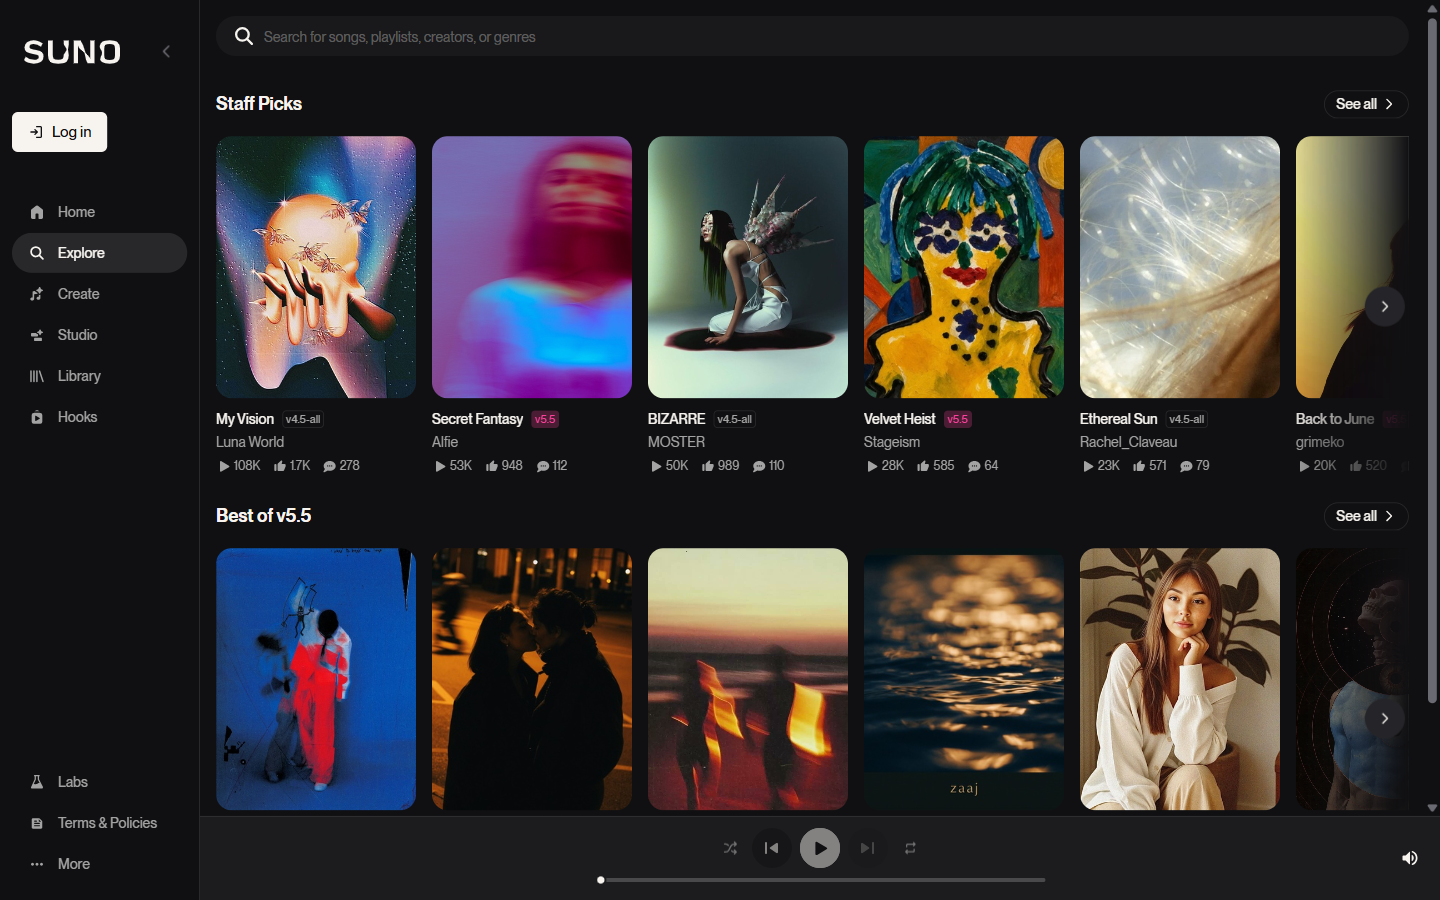See all Best of v5.5 songs
The height and width of the screenshot is (900, 1440).
pos(1366,516)
